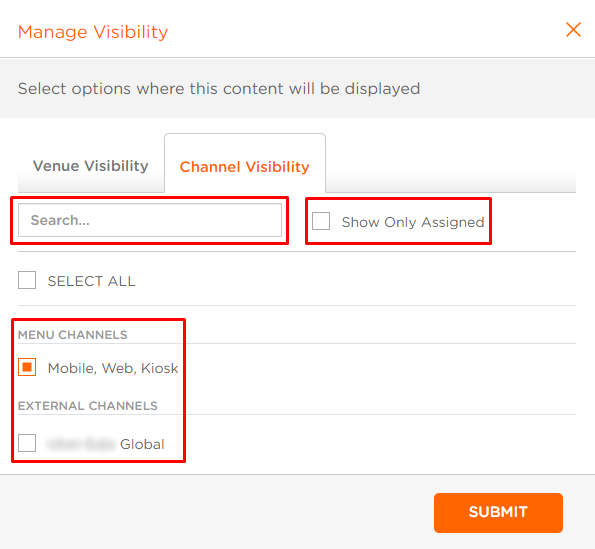The image size is (595, 549).
Task: Check the Global external channel checkbox
Action: [x=27, y=443]
